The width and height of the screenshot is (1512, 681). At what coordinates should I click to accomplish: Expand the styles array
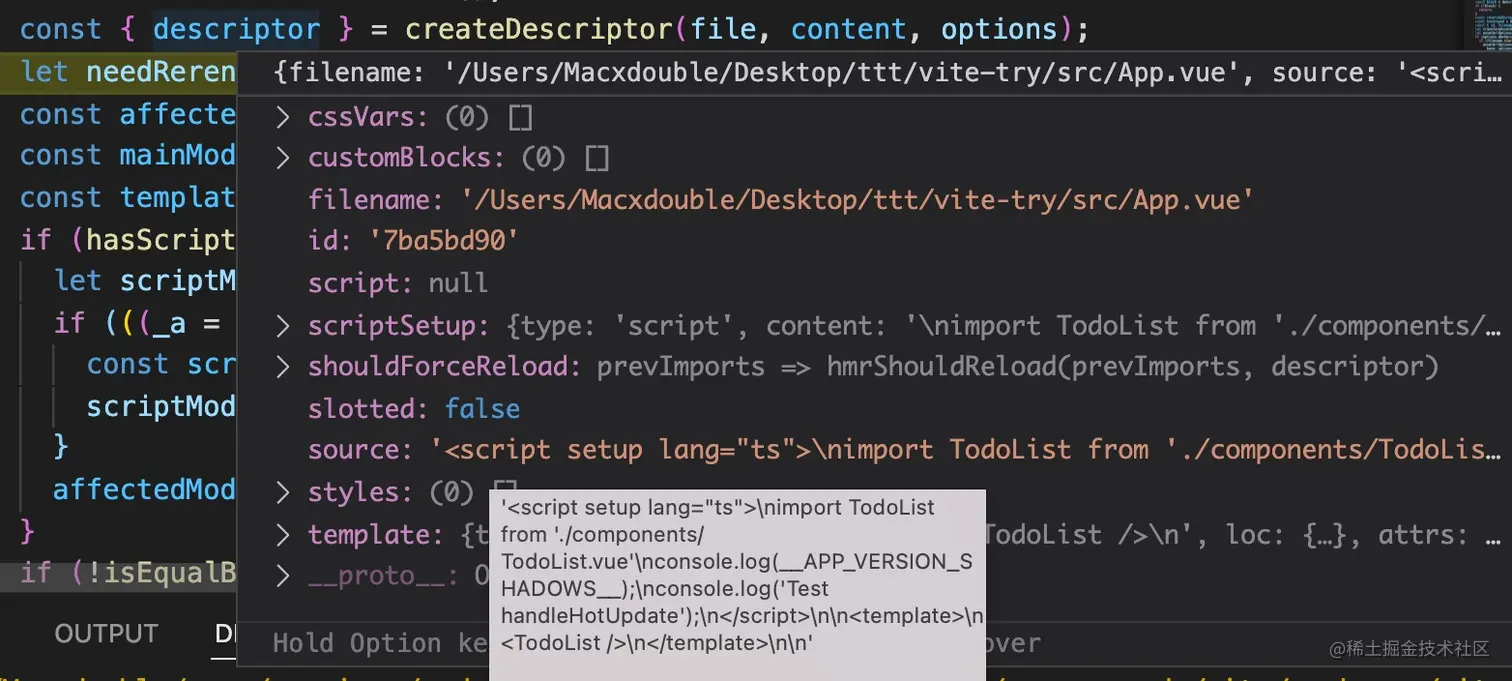(x=283, y=492)
